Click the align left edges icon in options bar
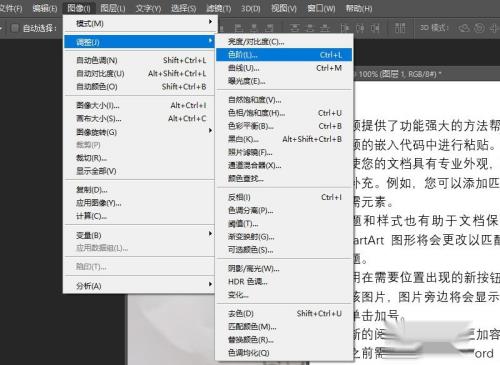This screenshot has width=500, height=365. (x=239, y=28)
